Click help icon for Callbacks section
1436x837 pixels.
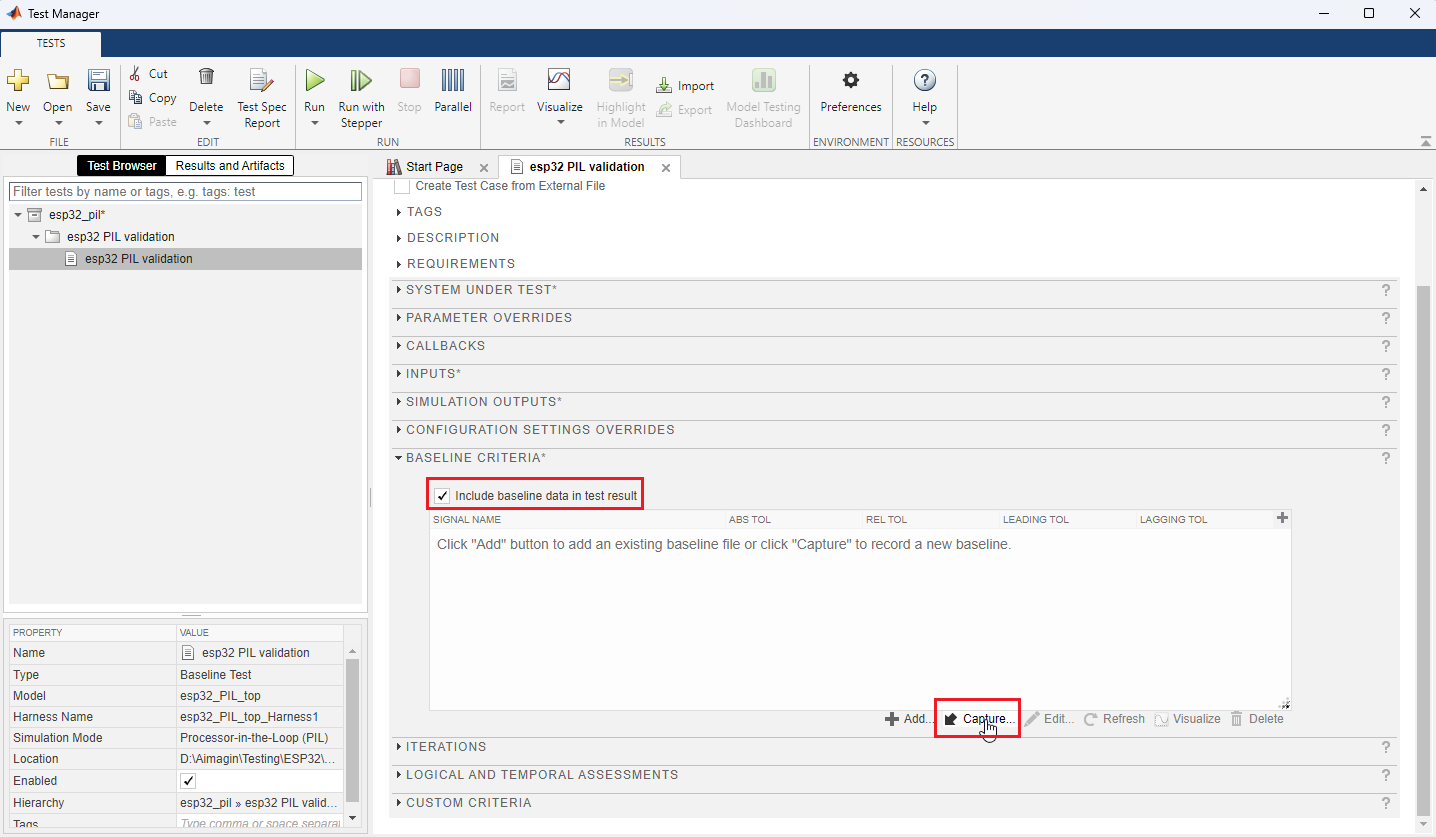(x=1386, y=346)
